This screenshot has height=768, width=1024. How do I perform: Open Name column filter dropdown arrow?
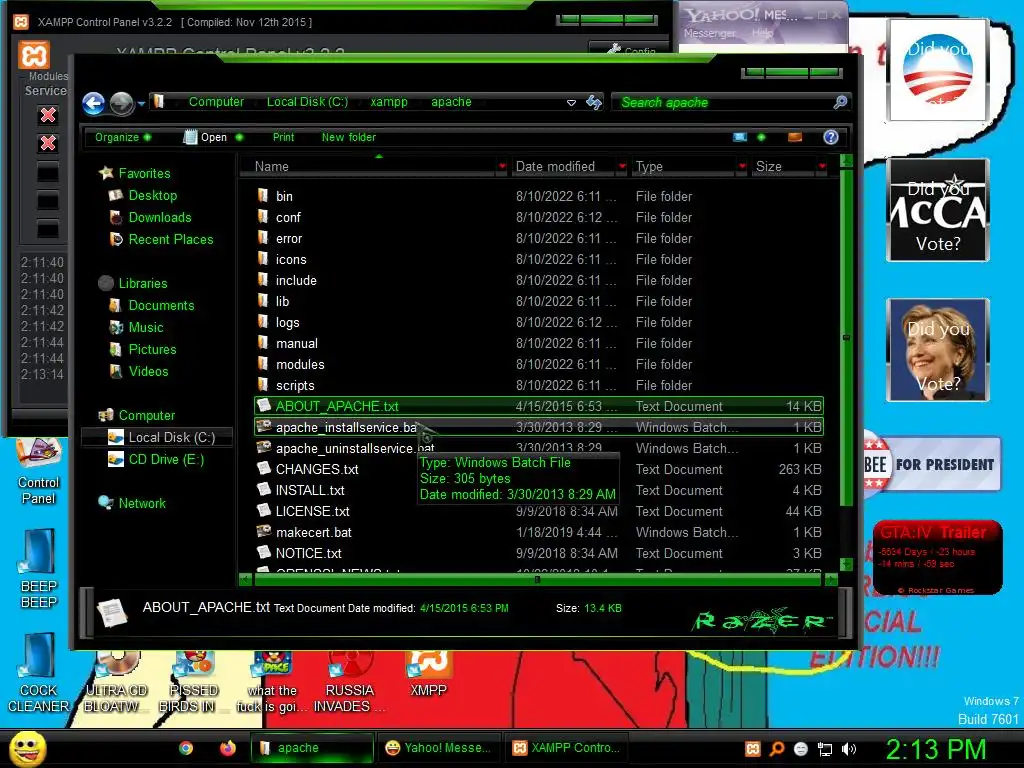pos(502,167)
